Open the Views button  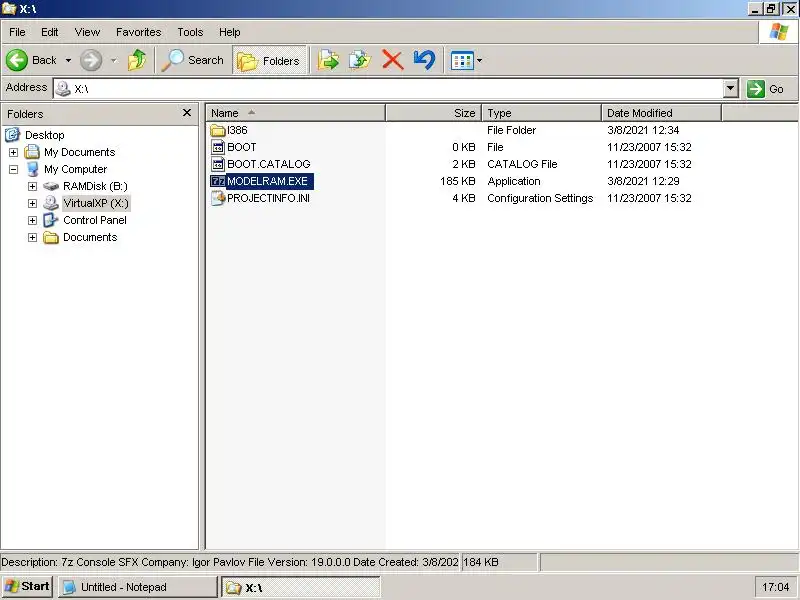click(462, 61)
